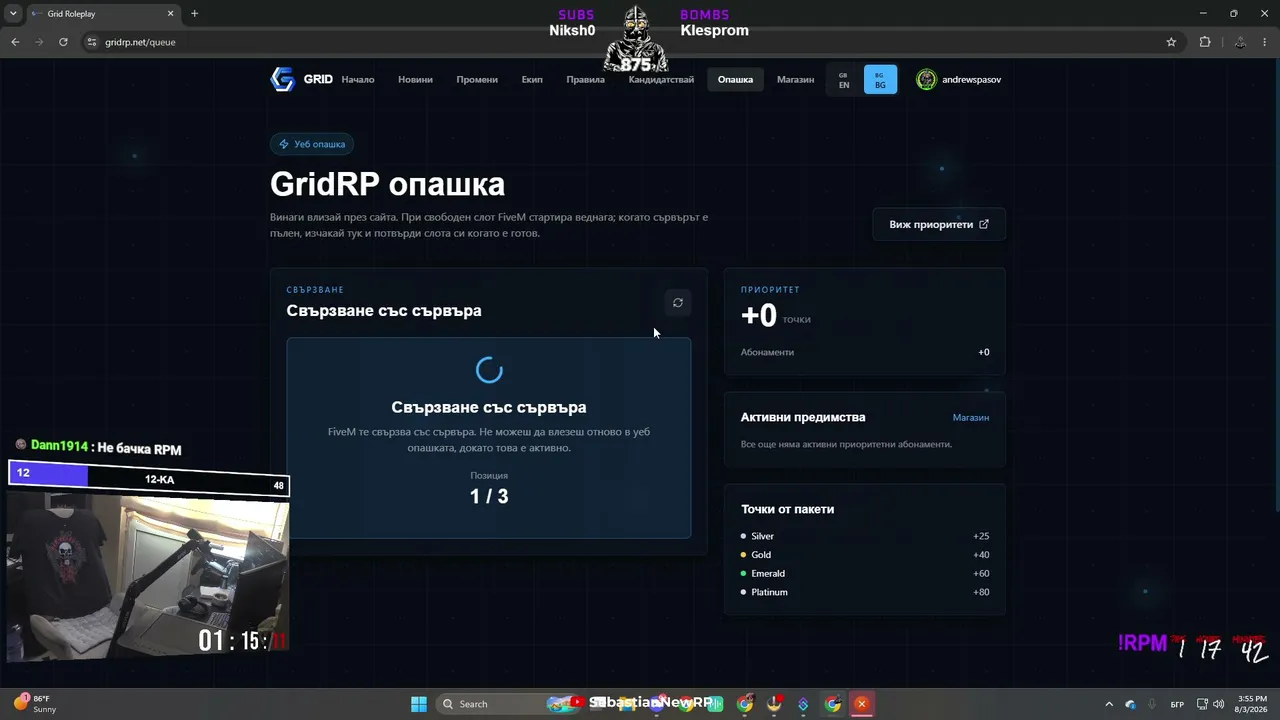Click the Магазин link in Активни предимства

(x=971, y=417)
